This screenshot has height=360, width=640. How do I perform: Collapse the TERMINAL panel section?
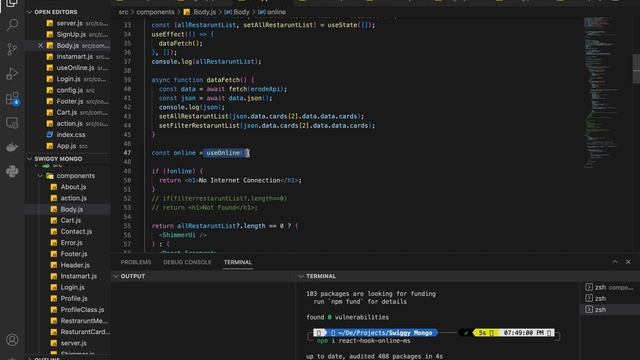click(x=301, y=276)
